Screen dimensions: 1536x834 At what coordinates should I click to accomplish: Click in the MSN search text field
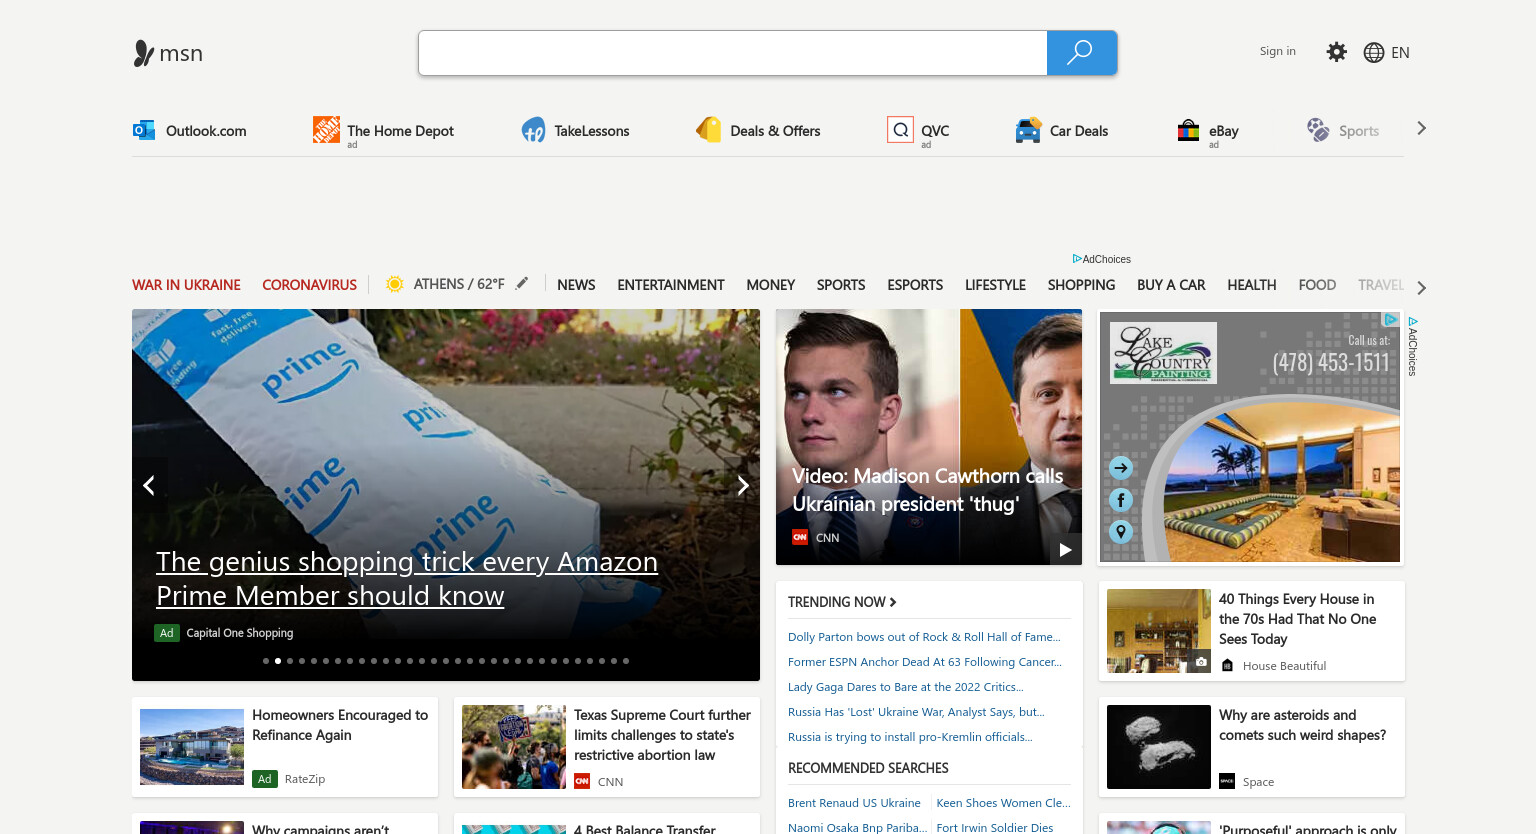click(733, 53)
